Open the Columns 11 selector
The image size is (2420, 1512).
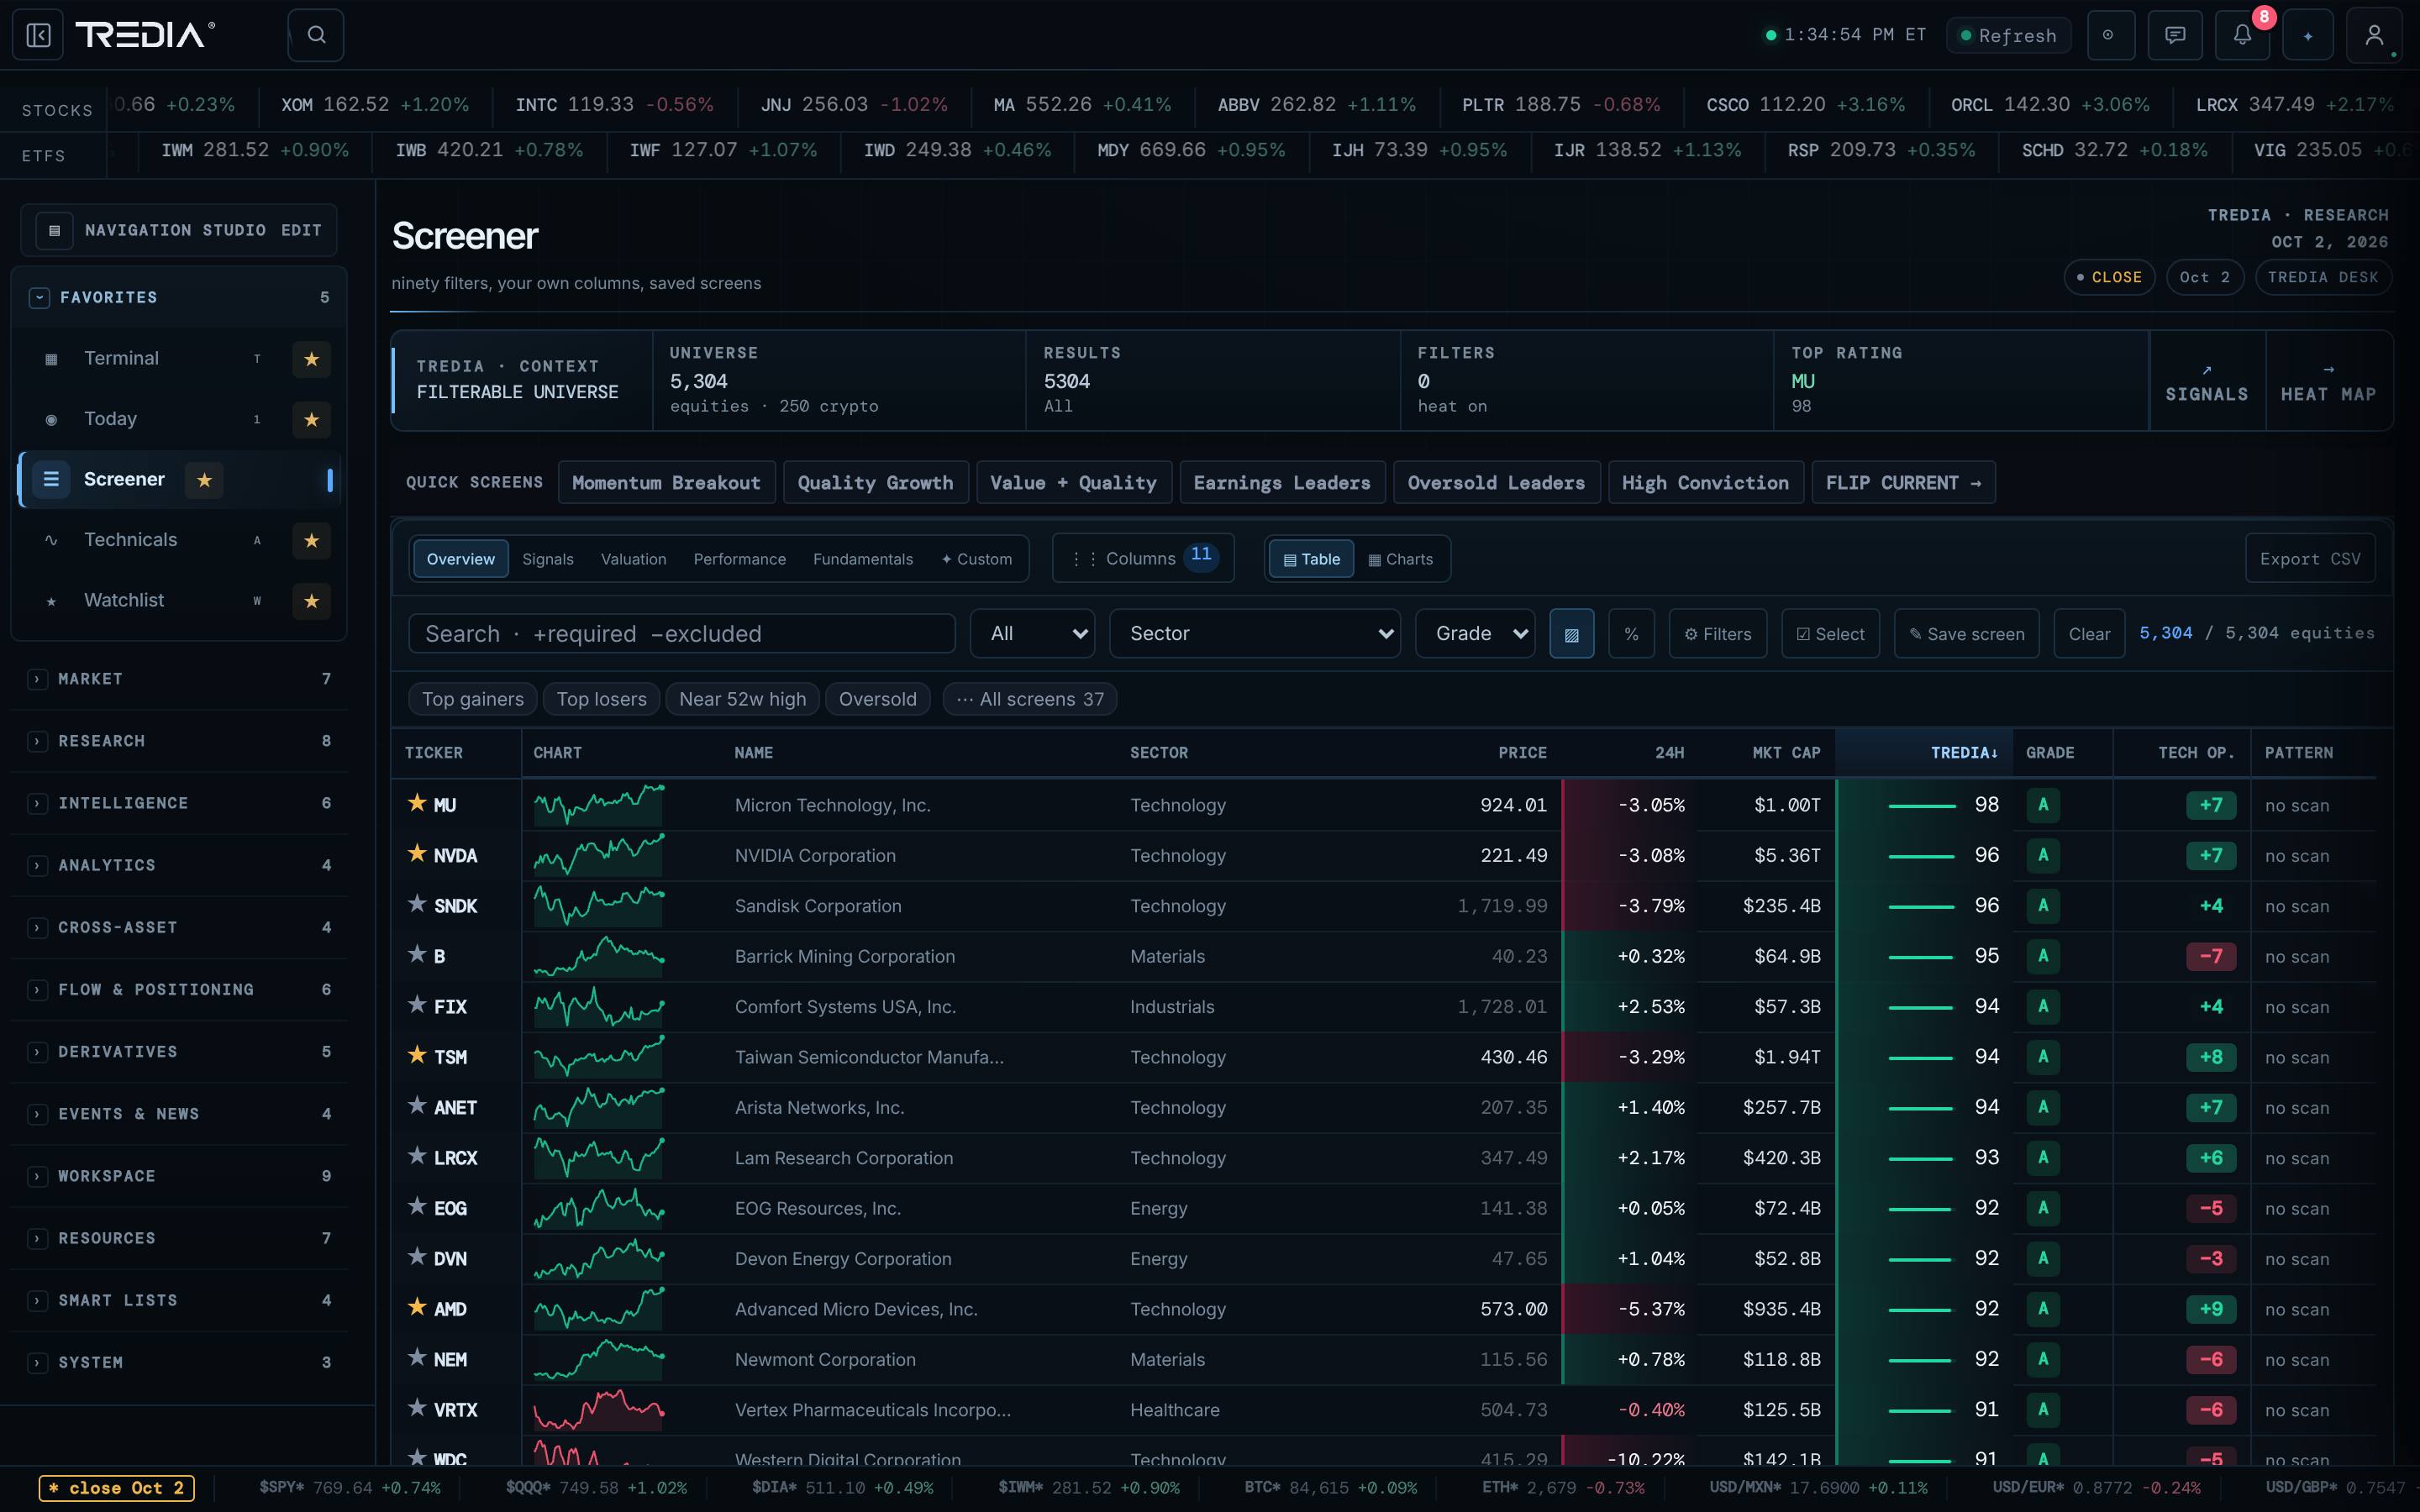1143,558
